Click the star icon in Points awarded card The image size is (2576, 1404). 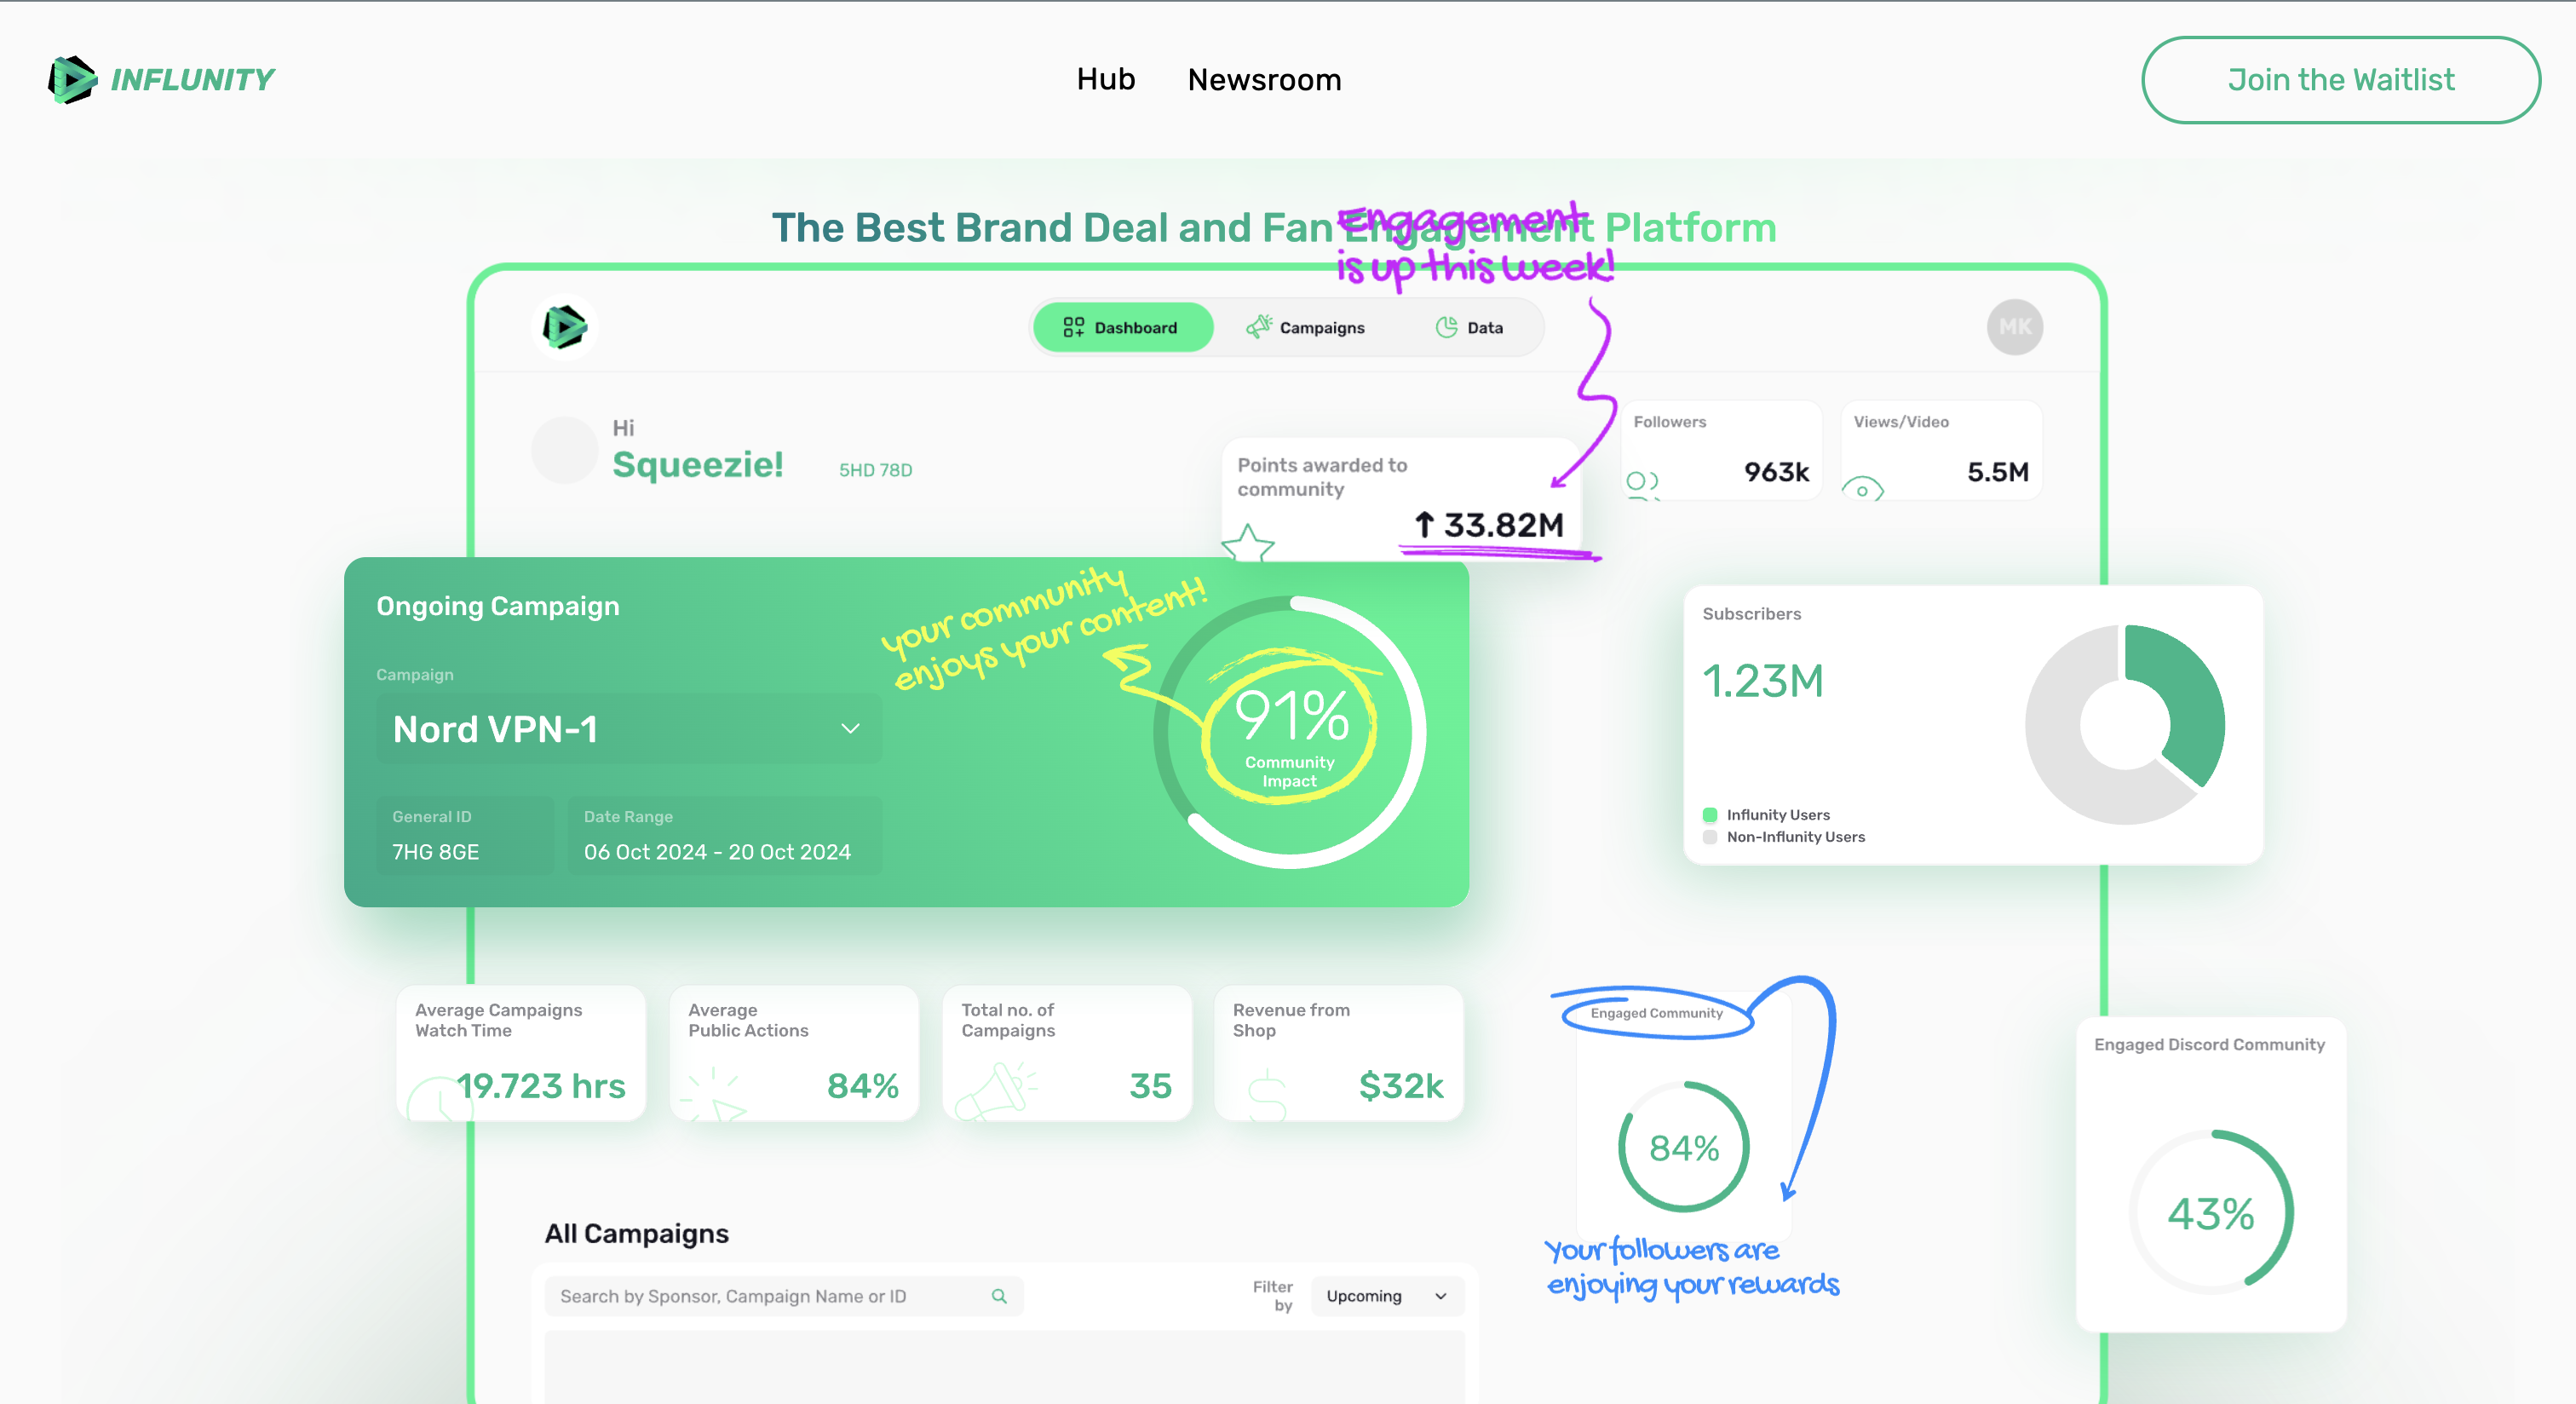point(1248,543)
